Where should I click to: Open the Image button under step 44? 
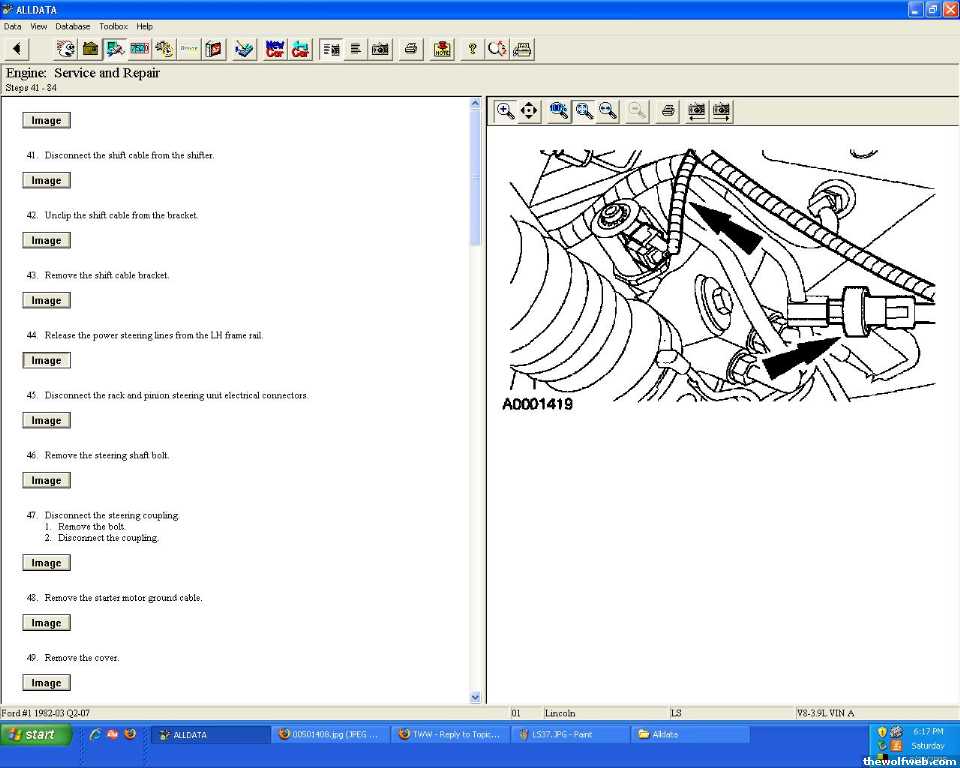click(x=46, y=361)
